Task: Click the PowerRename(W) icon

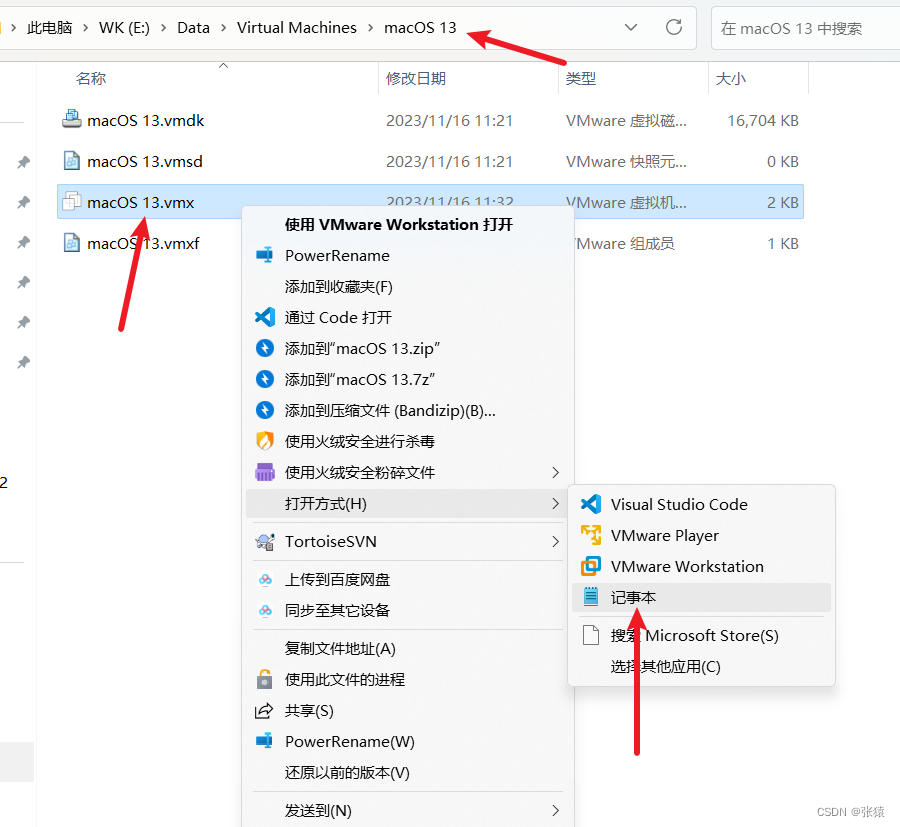Action: 265,741
